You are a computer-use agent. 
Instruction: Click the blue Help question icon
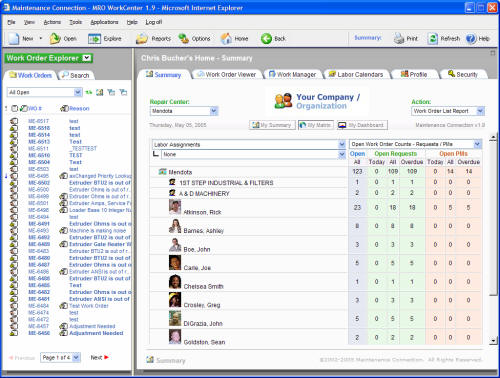tap(471, 39)
